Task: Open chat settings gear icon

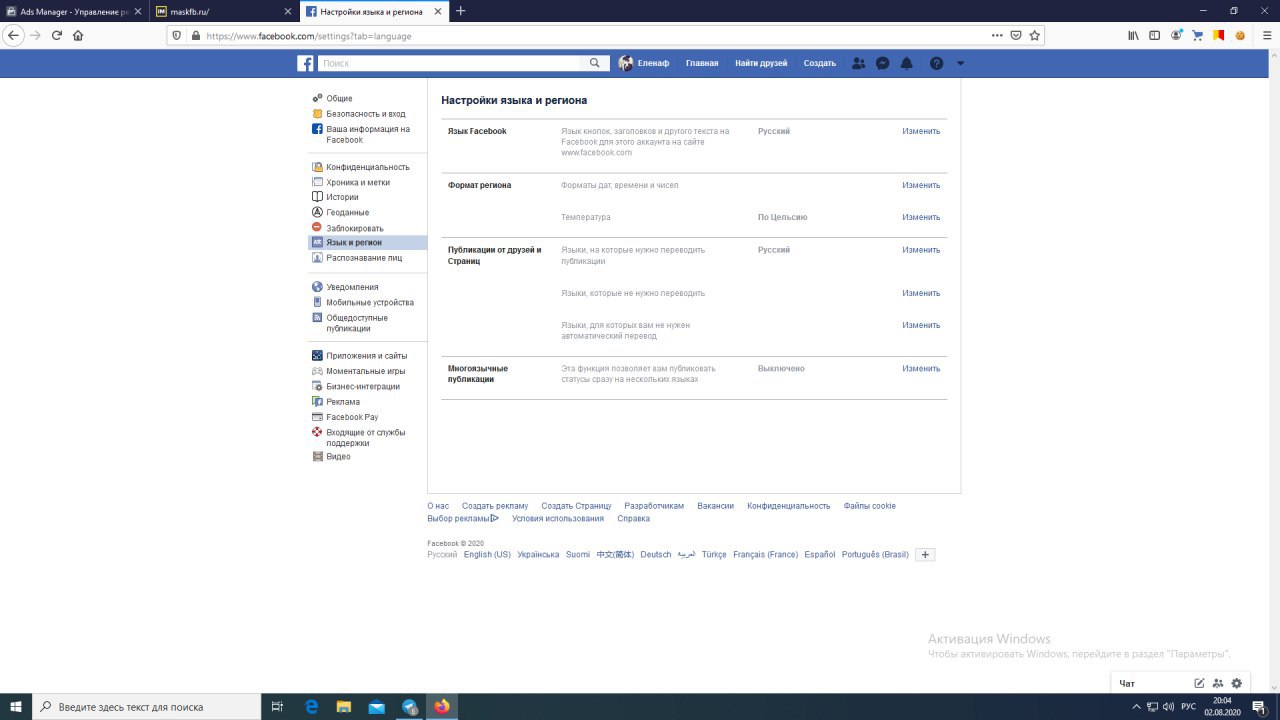Action: (1237, 683)
